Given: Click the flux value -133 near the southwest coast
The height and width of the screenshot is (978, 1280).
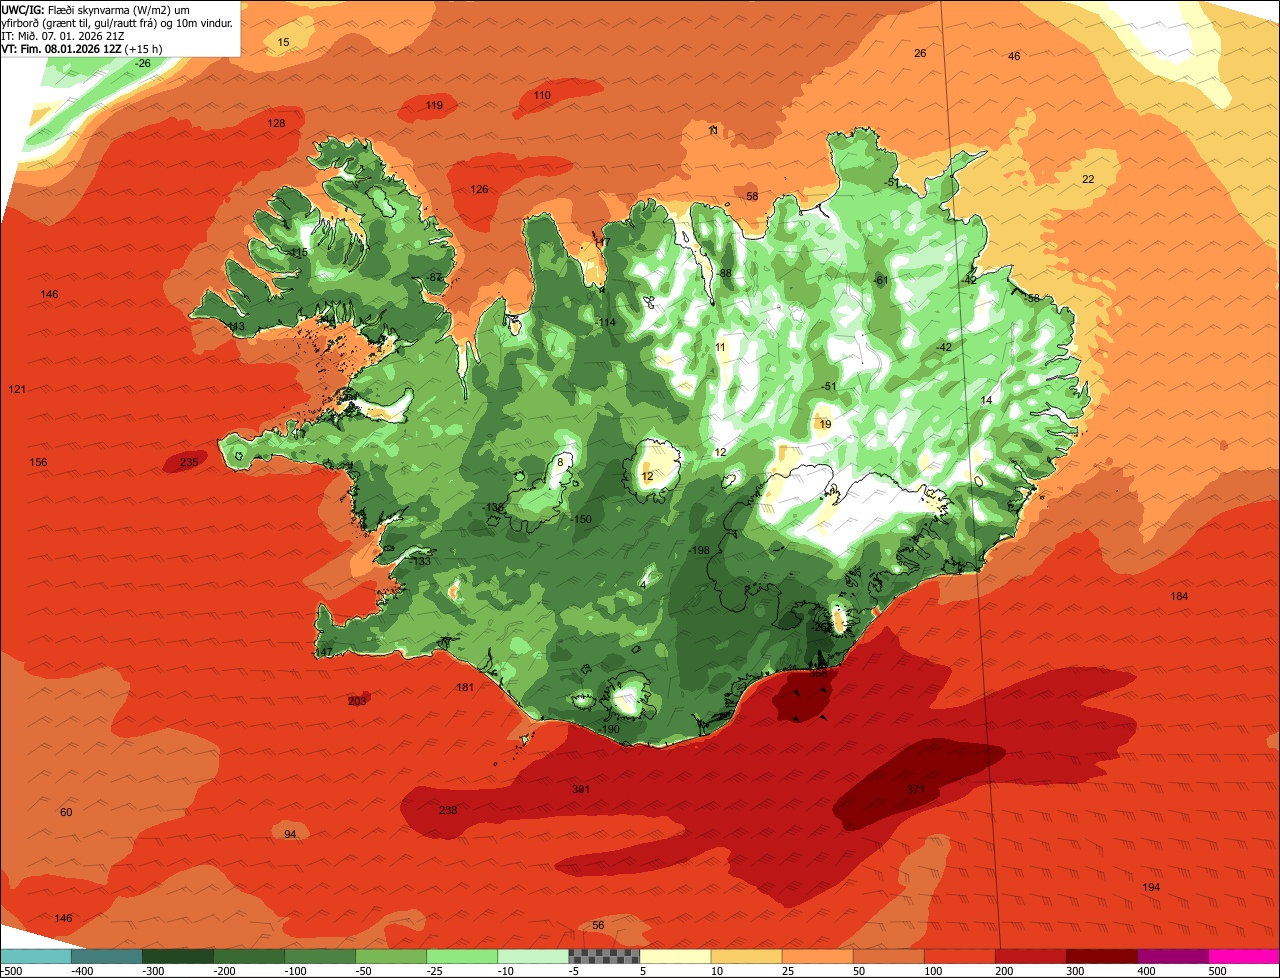Looking at the screenshot, I should point(420,561).
